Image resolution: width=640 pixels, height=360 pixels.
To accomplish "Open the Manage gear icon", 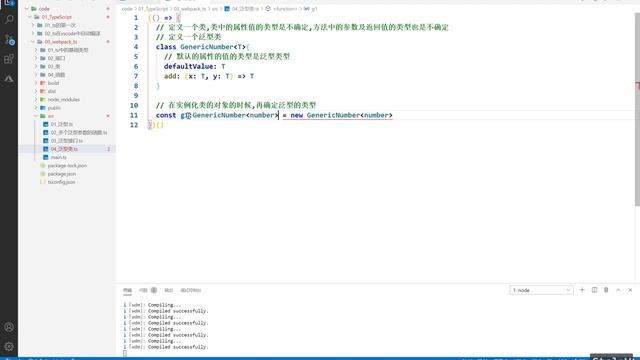I will pyautogui.click(x=9, y=347).
